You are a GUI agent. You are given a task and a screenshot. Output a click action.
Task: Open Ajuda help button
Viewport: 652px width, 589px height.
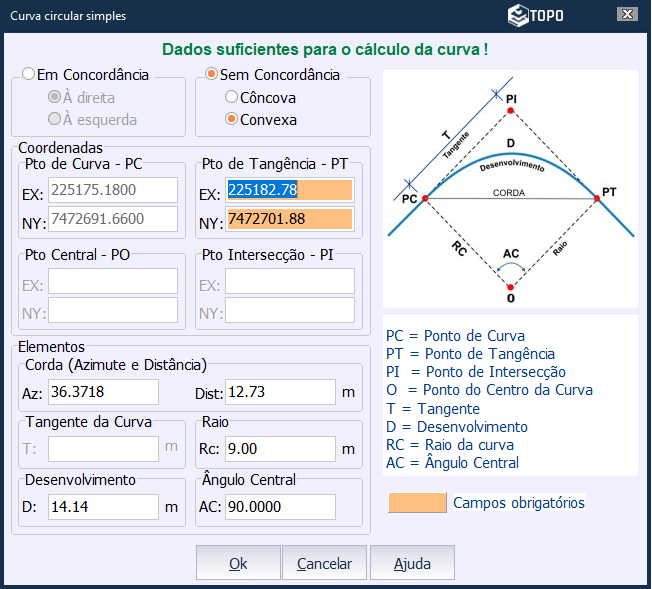(412, 563)
